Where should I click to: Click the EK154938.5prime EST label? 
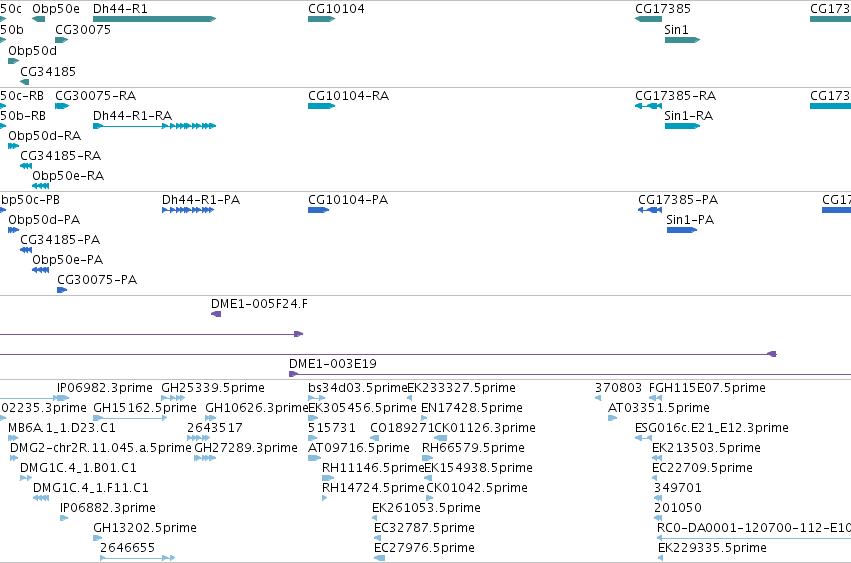tap(478, 468)
